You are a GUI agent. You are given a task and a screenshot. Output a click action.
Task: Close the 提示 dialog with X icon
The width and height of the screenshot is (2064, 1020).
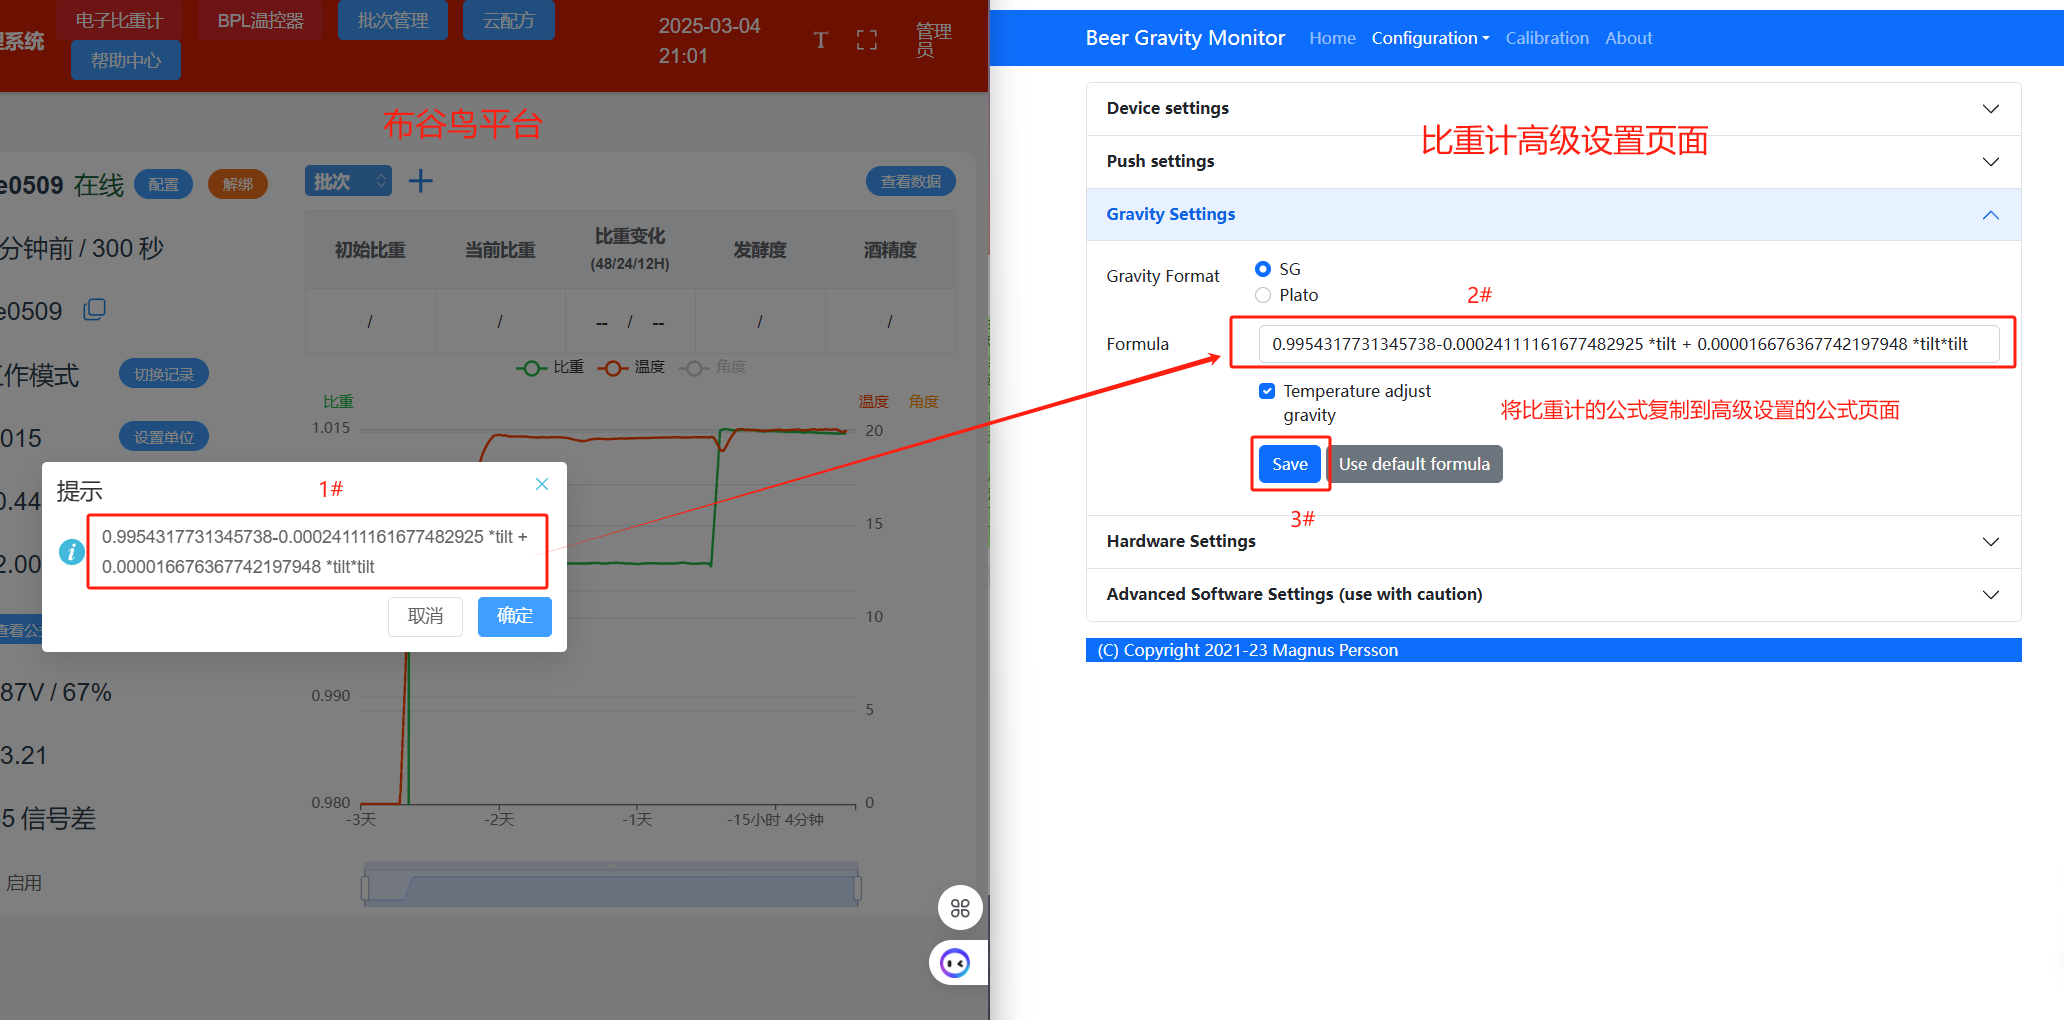tap(542, 484)
